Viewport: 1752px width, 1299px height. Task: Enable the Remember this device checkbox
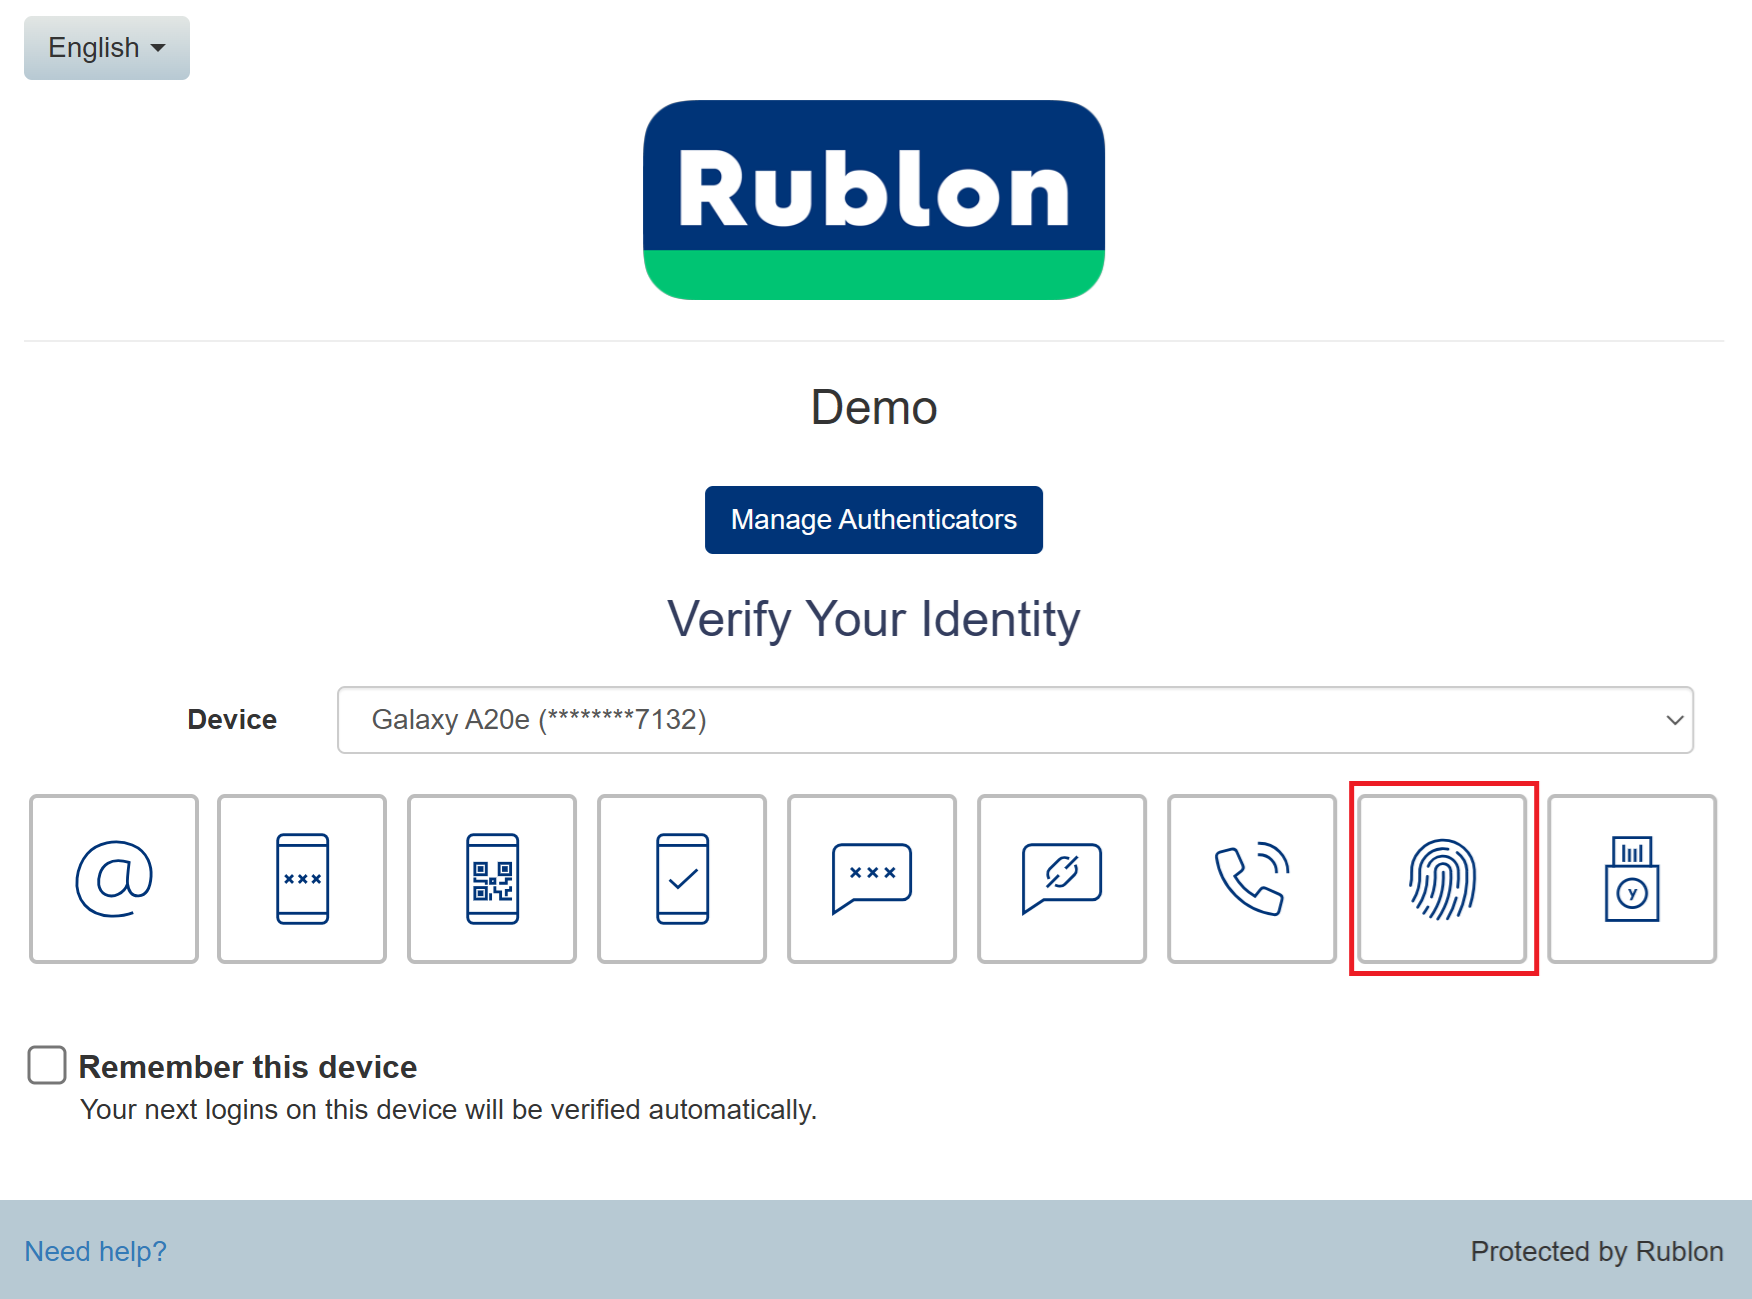pyautogui.click(x=47, y=1065)
